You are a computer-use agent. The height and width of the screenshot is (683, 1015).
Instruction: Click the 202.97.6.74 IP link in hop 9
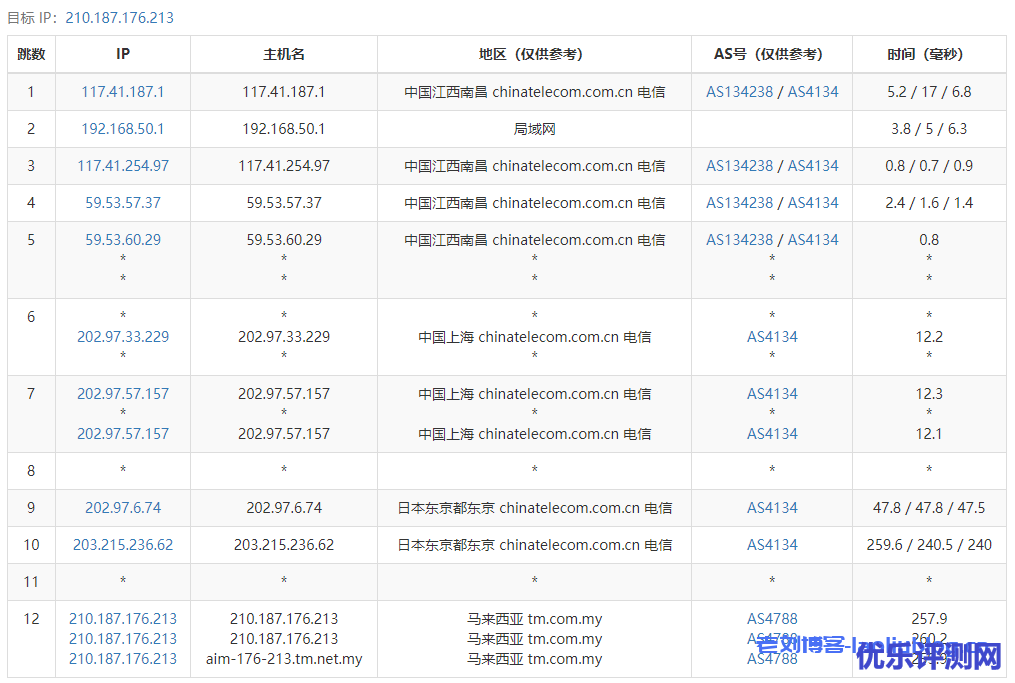point(123,508)
